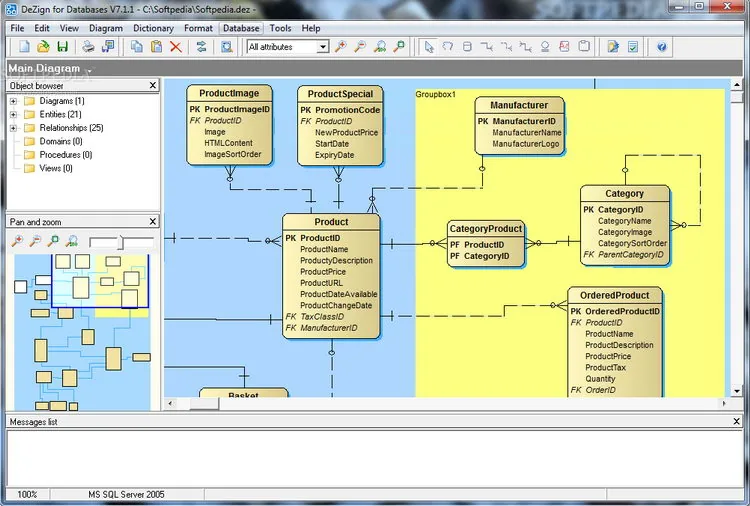Viewport: 750px width, 506px height.
Task: Close the Pan and zoom panel
Action: (x=153, y=221)
